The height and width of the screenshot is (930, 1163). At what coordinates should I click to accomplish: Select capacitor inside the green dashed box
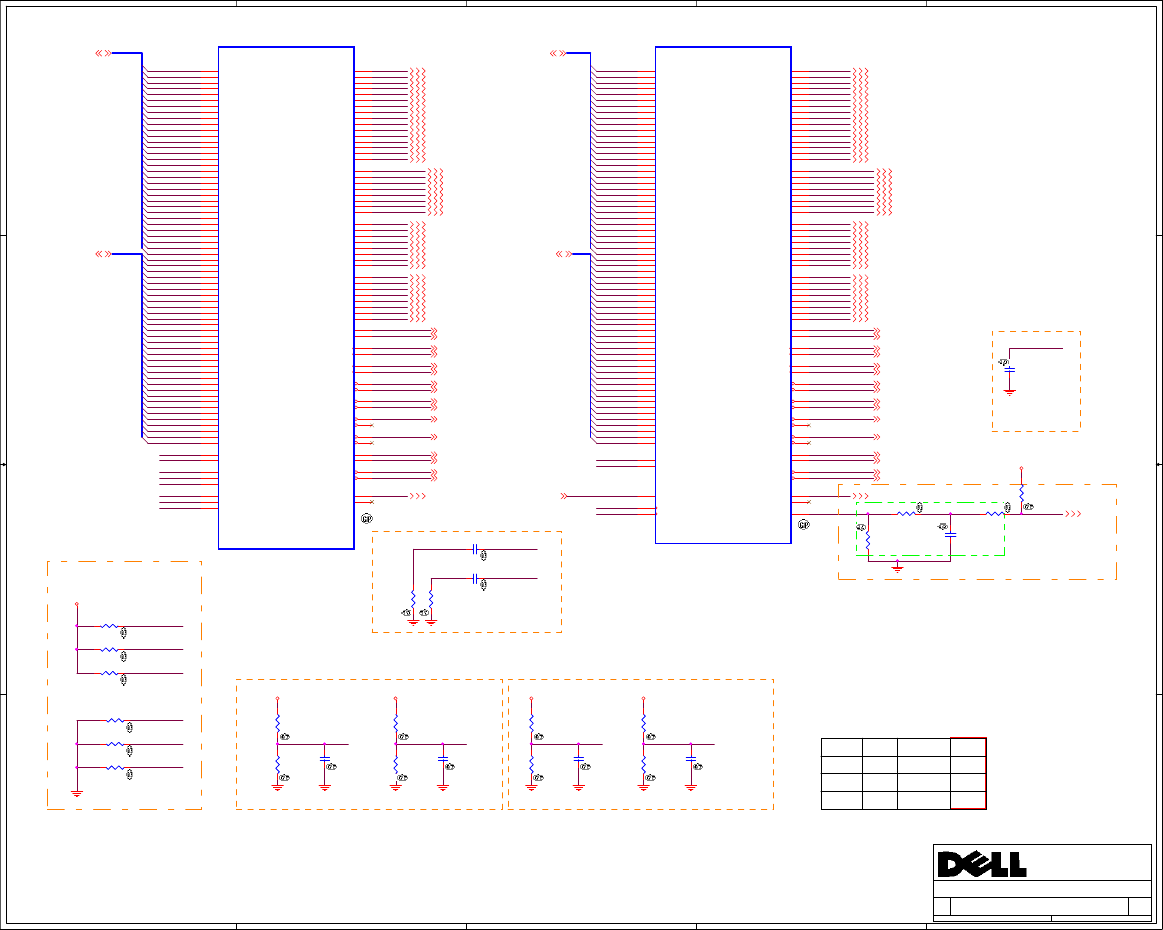point(951,534)
